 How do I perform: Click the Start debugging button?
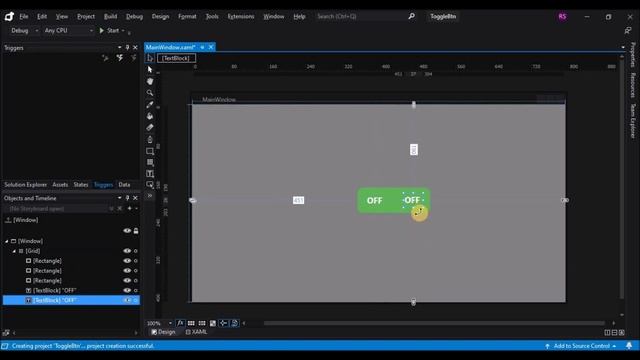click(x=109, y=31)
